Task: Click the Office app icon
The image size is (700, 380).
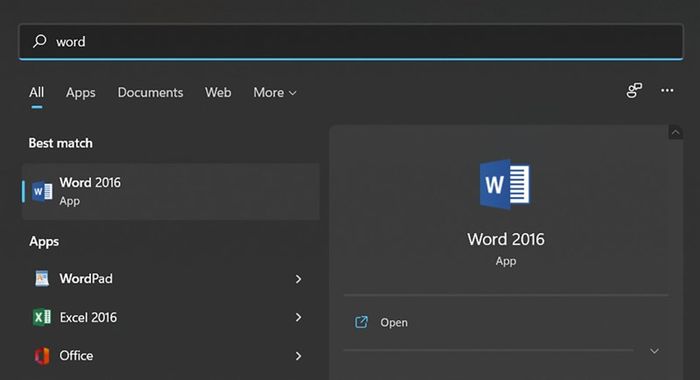Action: pos(42,356)
